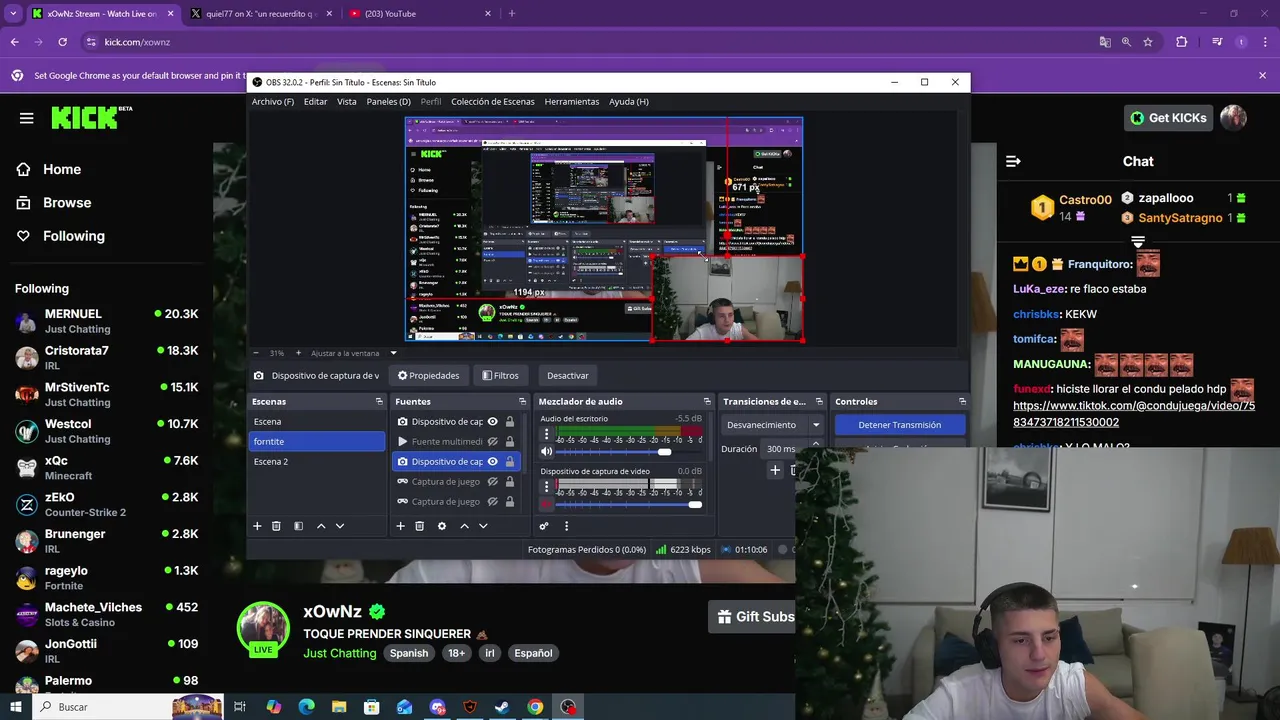
Task: Move scene up in Escenas panel
Action: [x=321, y=526]
